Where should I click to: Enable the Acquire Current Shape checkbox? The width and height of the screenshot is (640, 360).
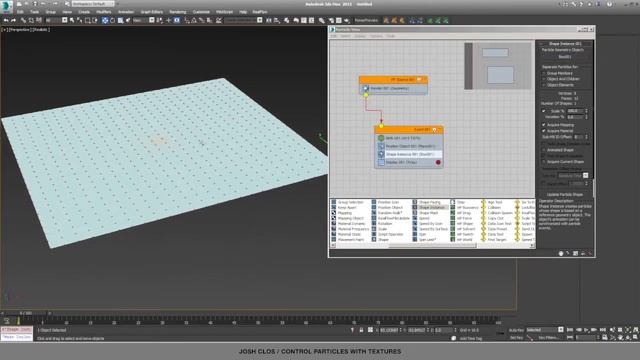coord(544,162)
